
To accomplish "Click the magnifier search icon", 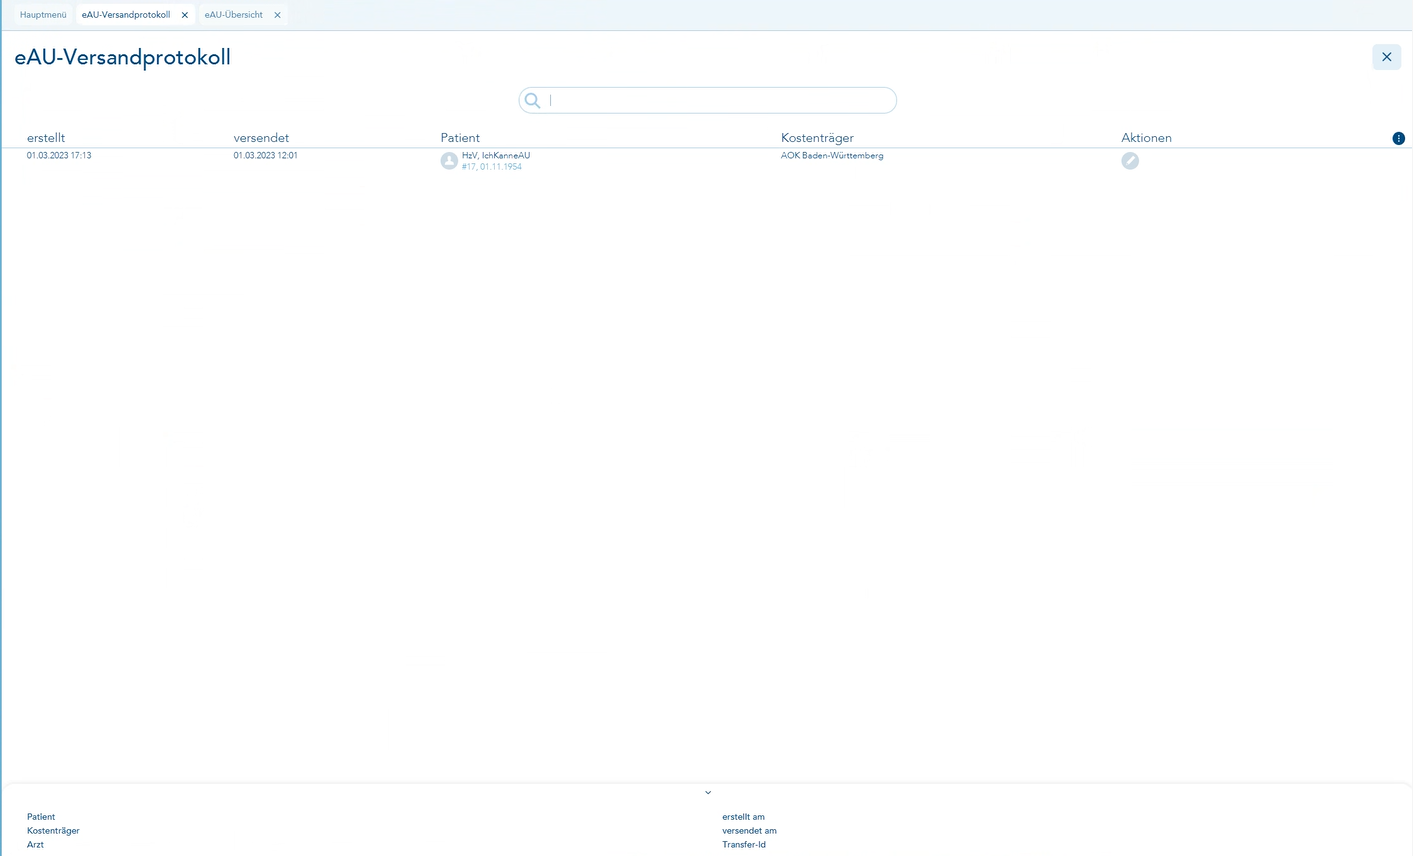I will pos(533,100).
